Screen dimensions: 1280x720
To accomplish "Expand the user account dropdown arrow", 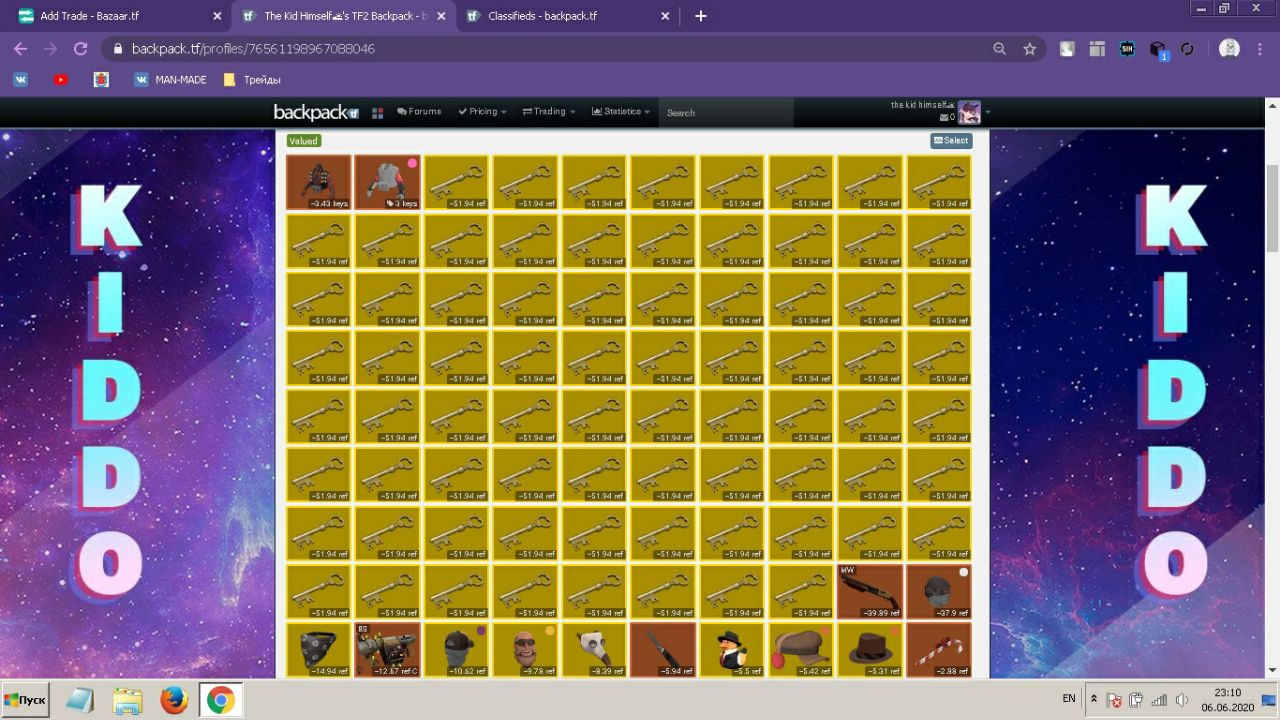I will click(988, 113).
